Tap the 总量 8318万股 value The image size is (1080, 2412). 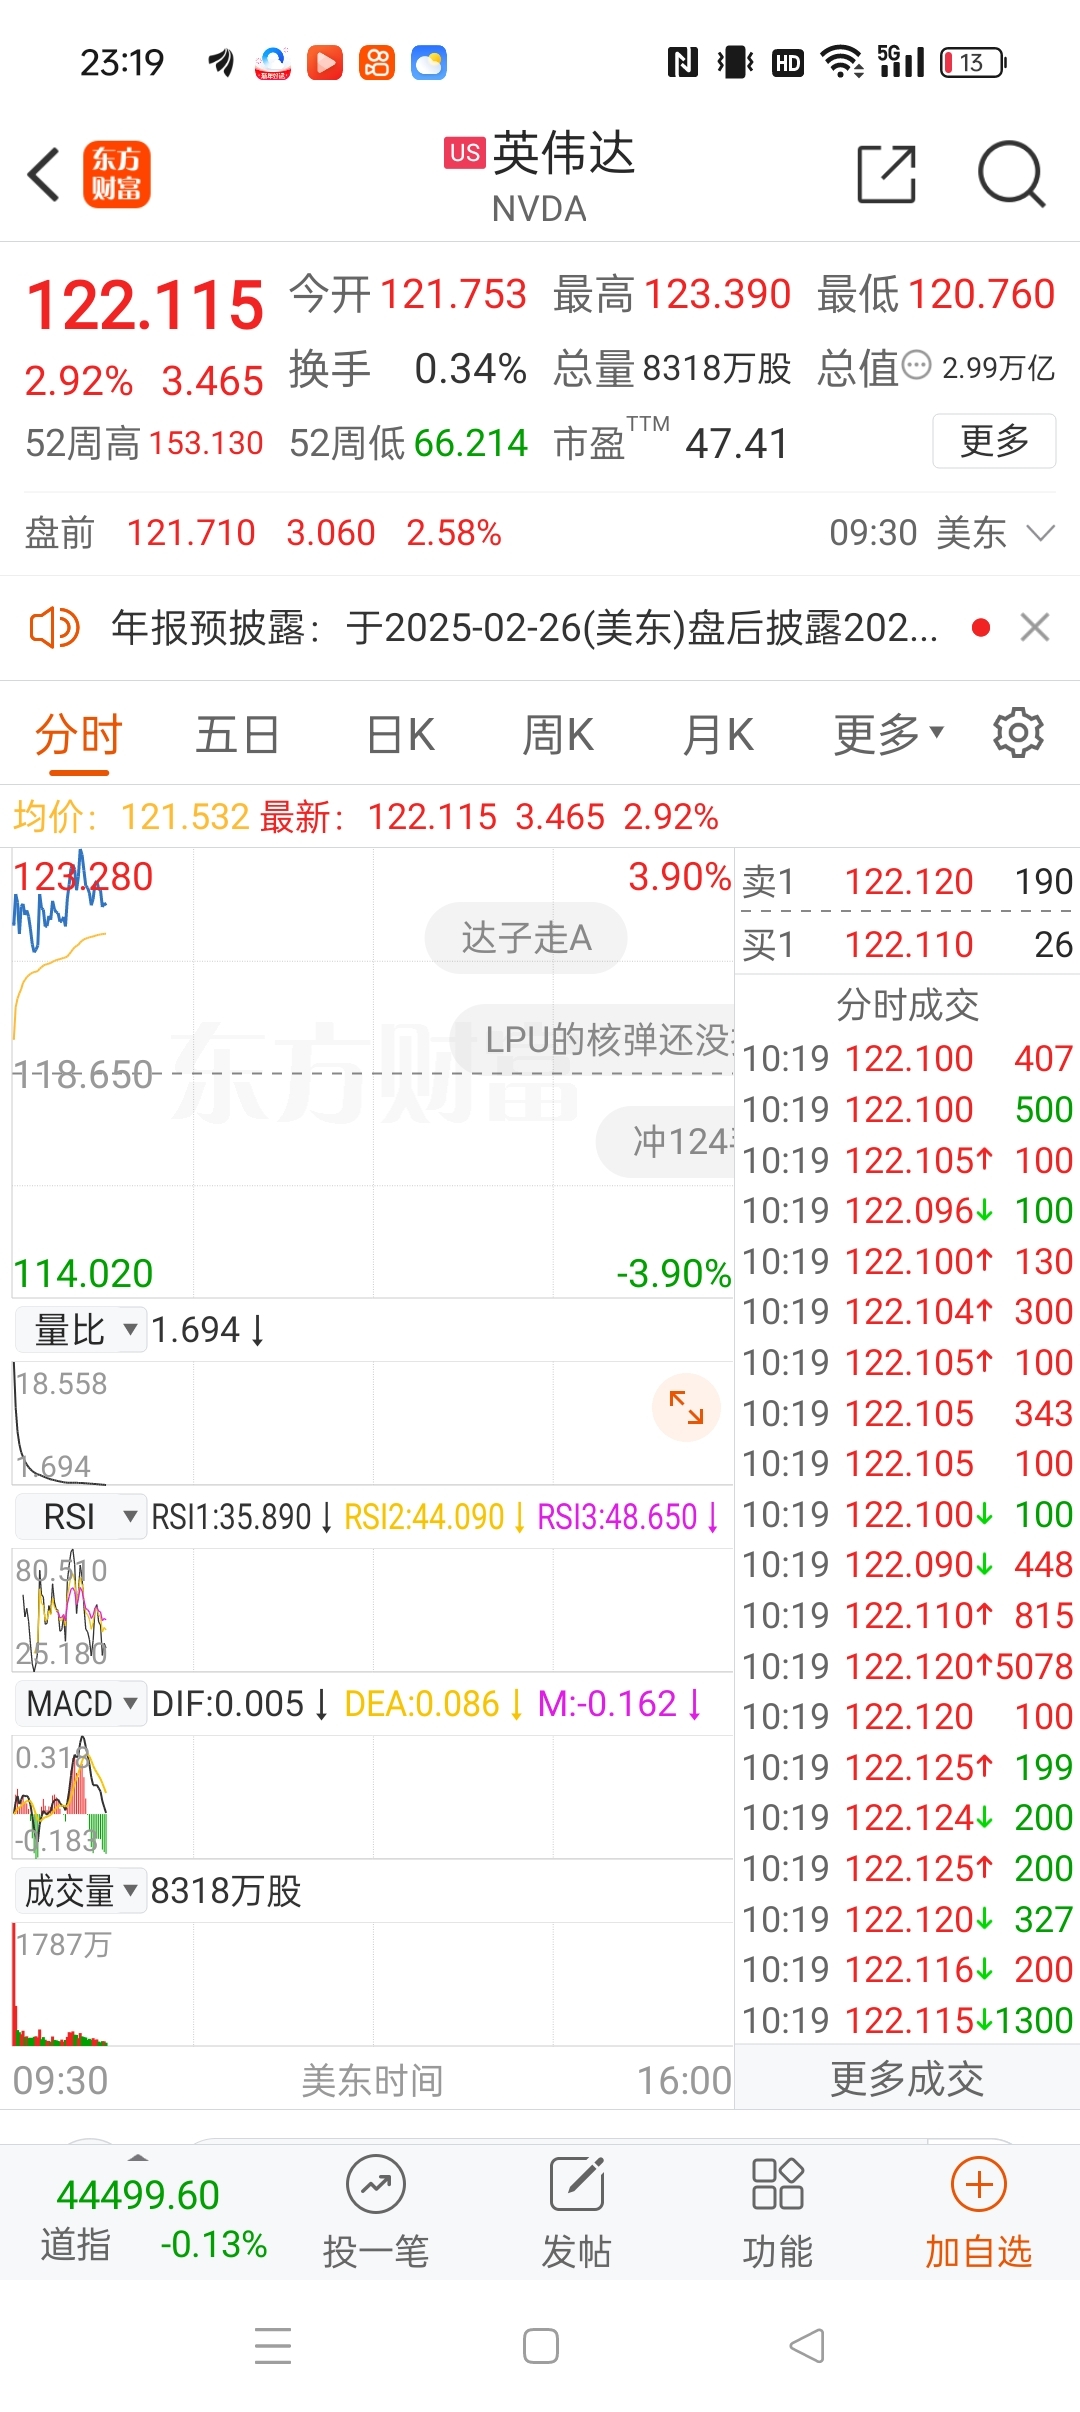(716, 368)
